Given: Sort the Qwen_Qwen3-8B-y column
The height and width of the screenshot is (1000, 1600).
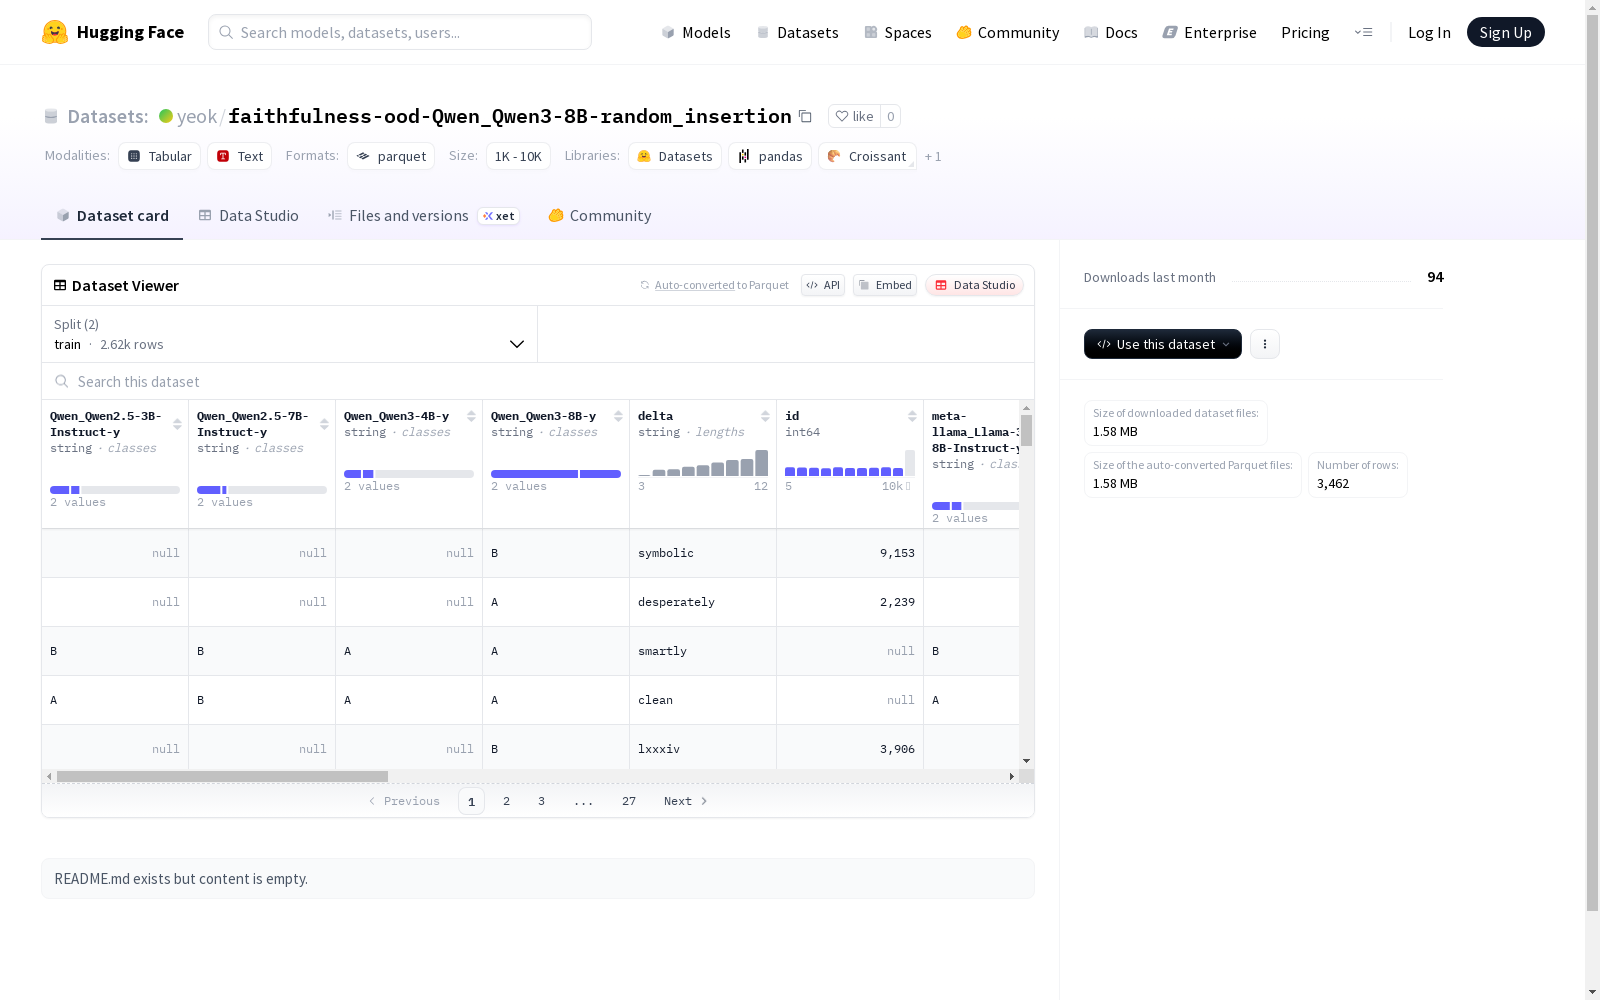Looking at the screenshot, I should pos(618,416).
